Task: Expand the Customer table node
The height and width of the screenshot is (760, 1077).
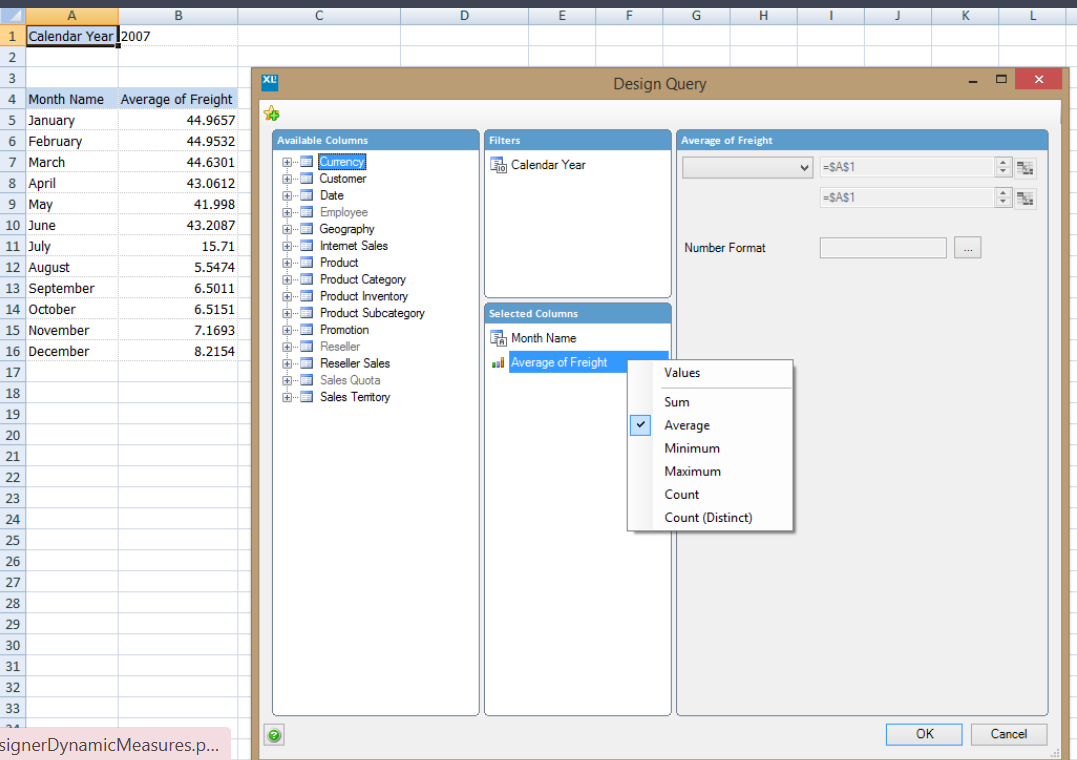Action: point(286,178)
